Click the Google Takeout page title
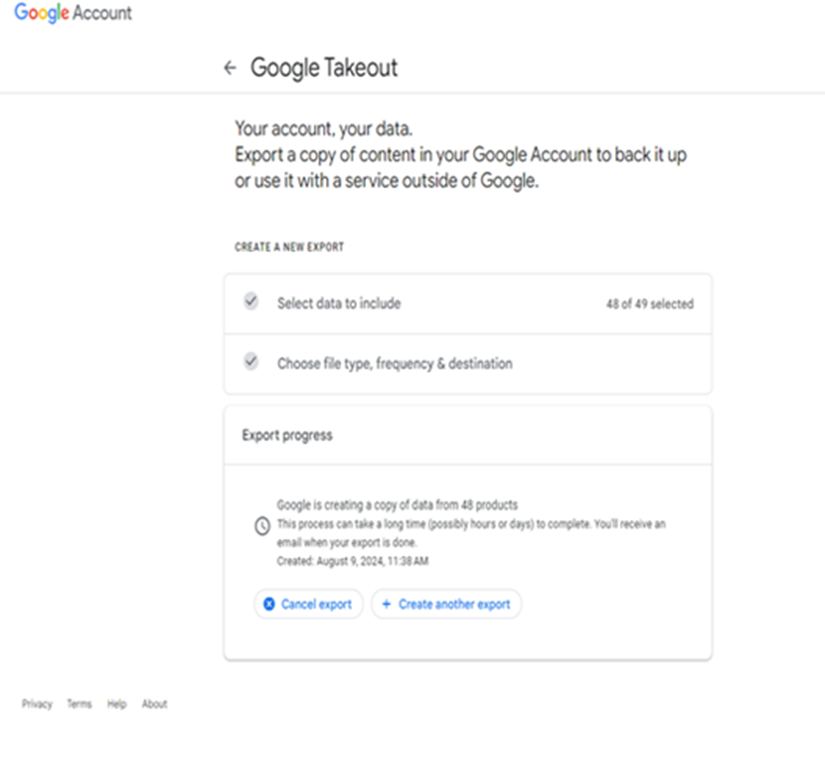Image resolution: width=825 pixels, height=766 pixels. (324, 67)
